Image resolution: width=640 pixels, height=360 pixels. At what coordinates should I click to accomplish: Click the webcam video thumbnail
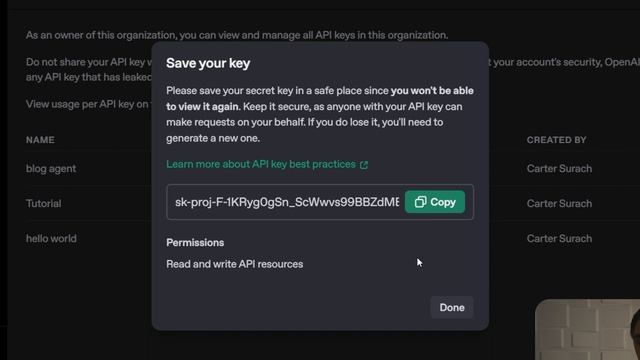(x=587, y=329)
